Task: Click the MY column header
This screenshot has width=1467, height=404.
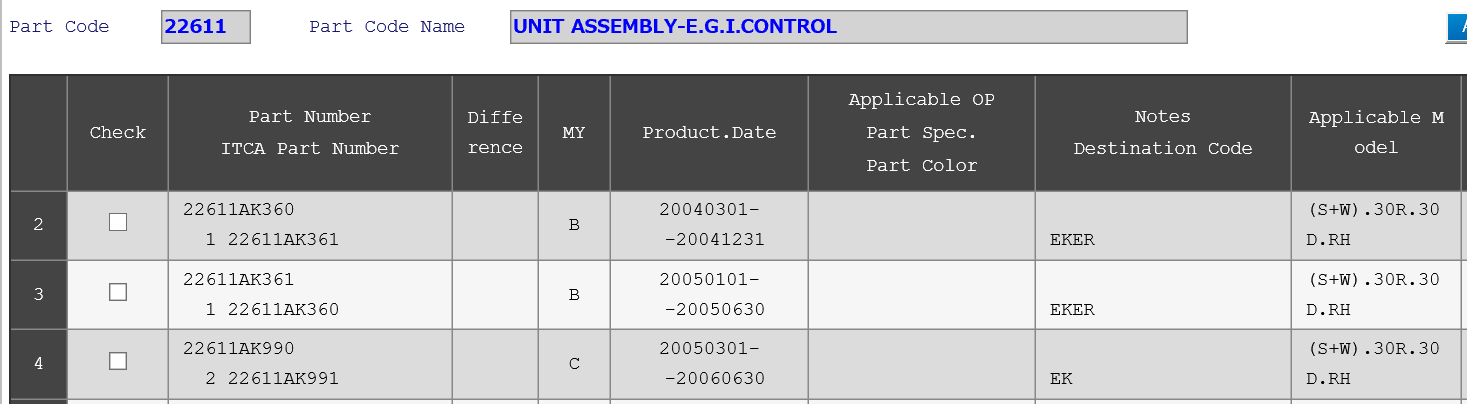Action: [574, 133]
